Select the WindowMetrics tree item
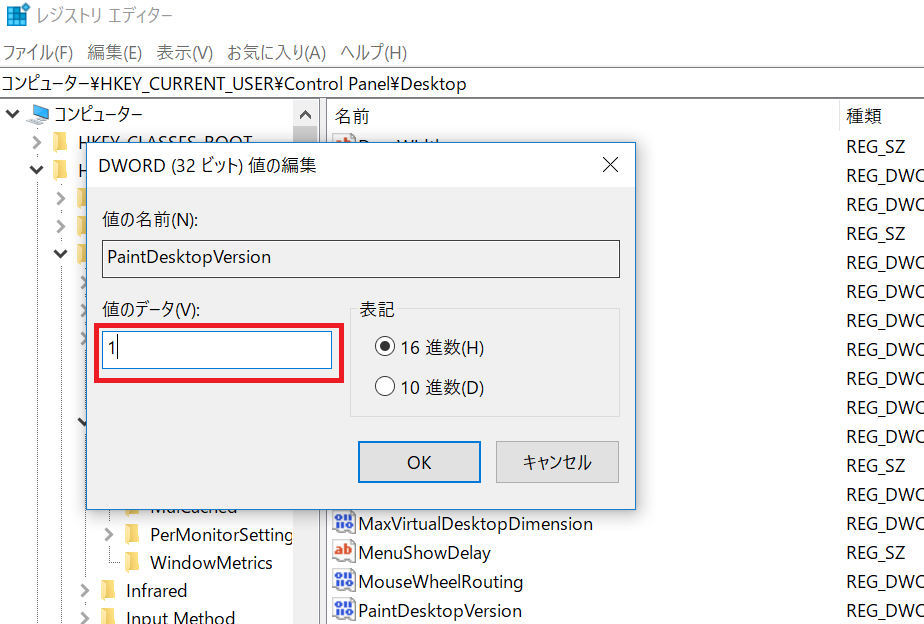The image size is (924, 624). pyautogui.click(x=211, y=563)
